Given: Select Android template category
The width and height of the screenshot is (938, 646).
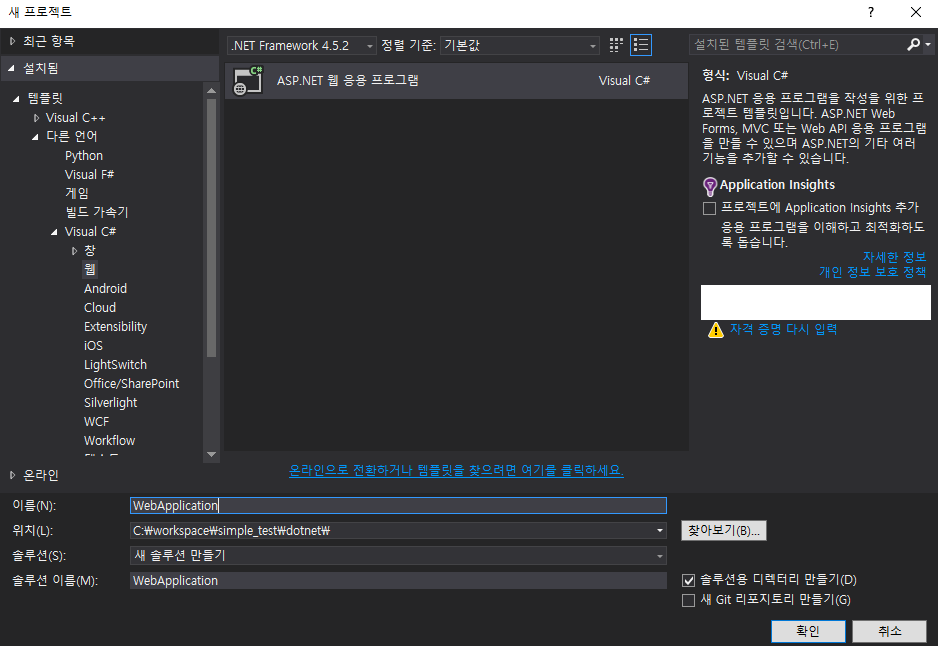Looking at the screenshot, I should (105, 288).
